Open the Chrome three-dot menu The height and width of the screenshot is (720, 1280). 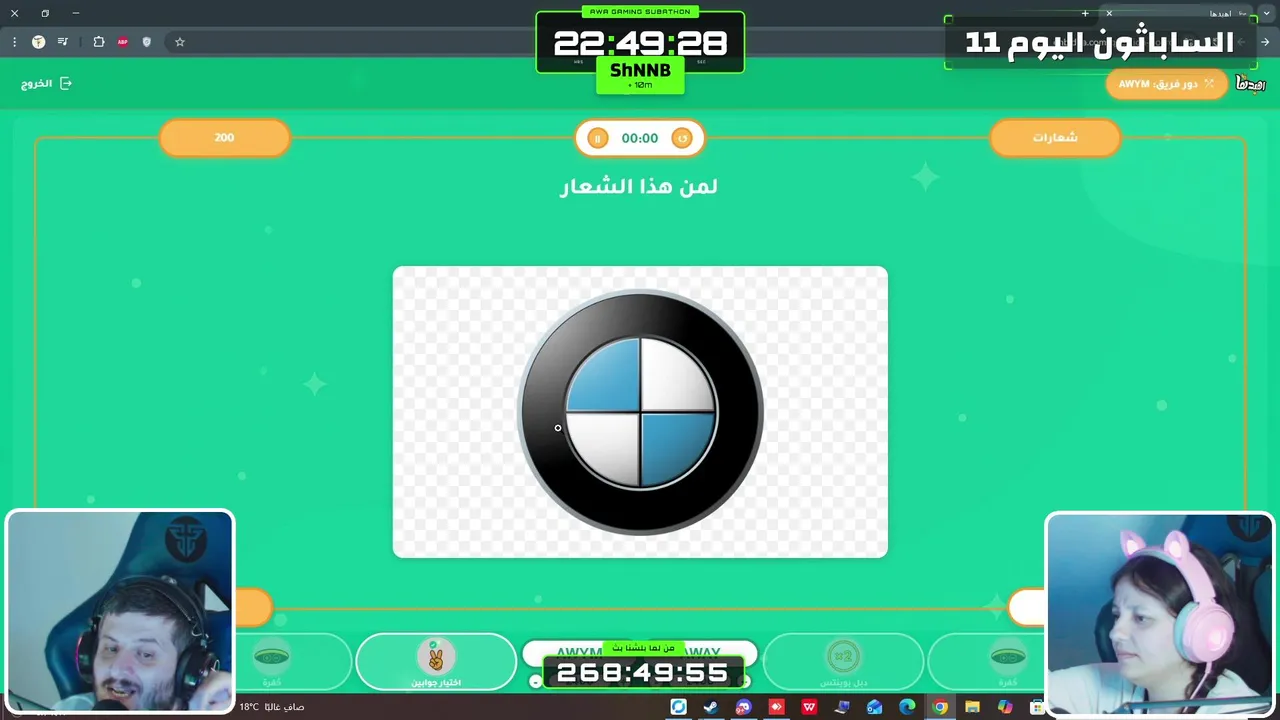(14, 42)
